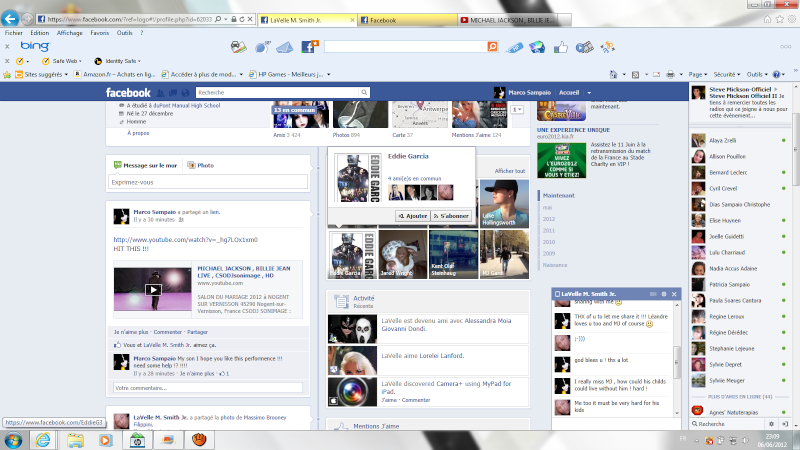Viewport: 800px width, 450px height.
Task: Hide the chat sidebar icon
Action: pos(785,423)
